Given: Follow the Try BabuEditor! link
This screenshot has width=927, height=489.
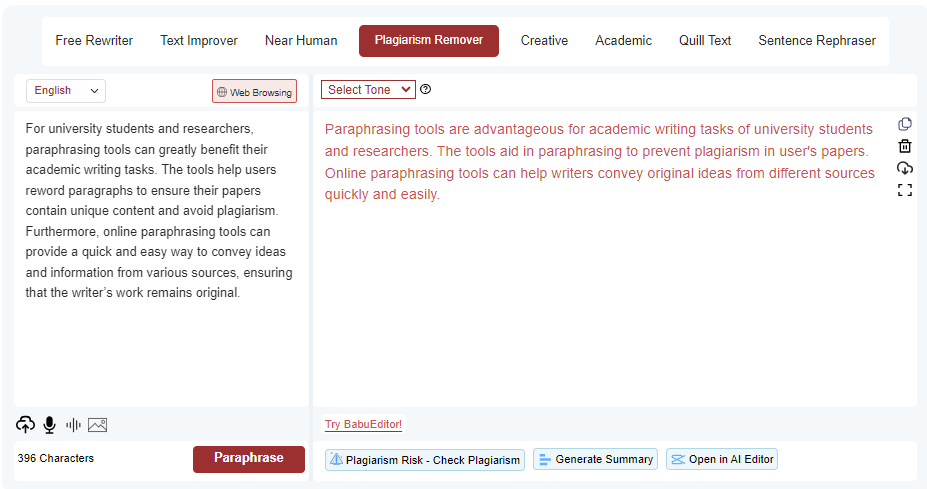Looking at the screenshot, I should 363,424.
